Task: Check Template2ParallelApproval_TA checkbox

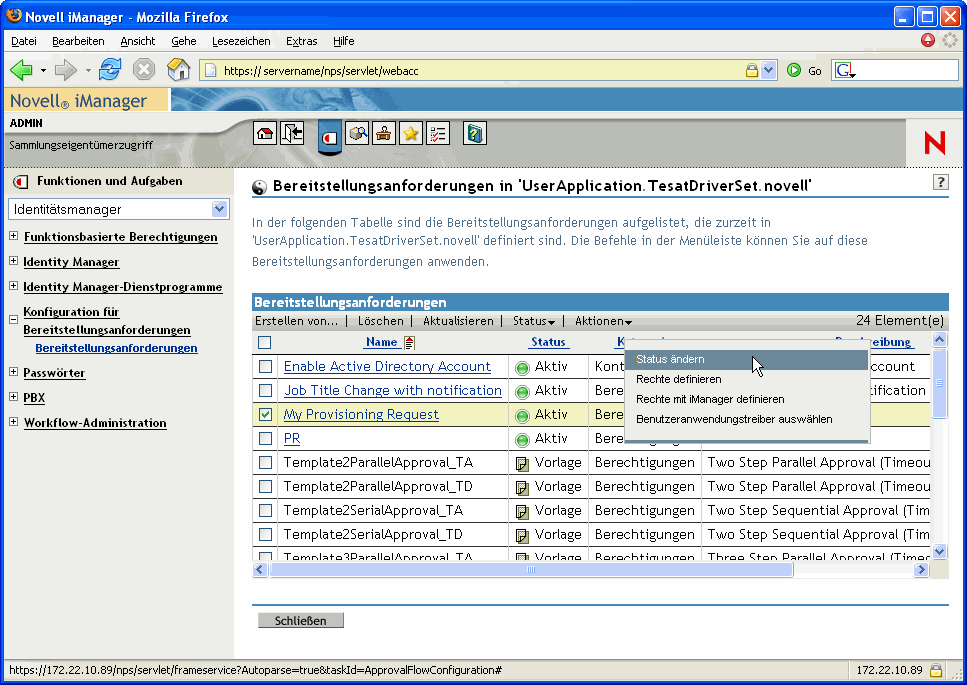Action: 265,462
